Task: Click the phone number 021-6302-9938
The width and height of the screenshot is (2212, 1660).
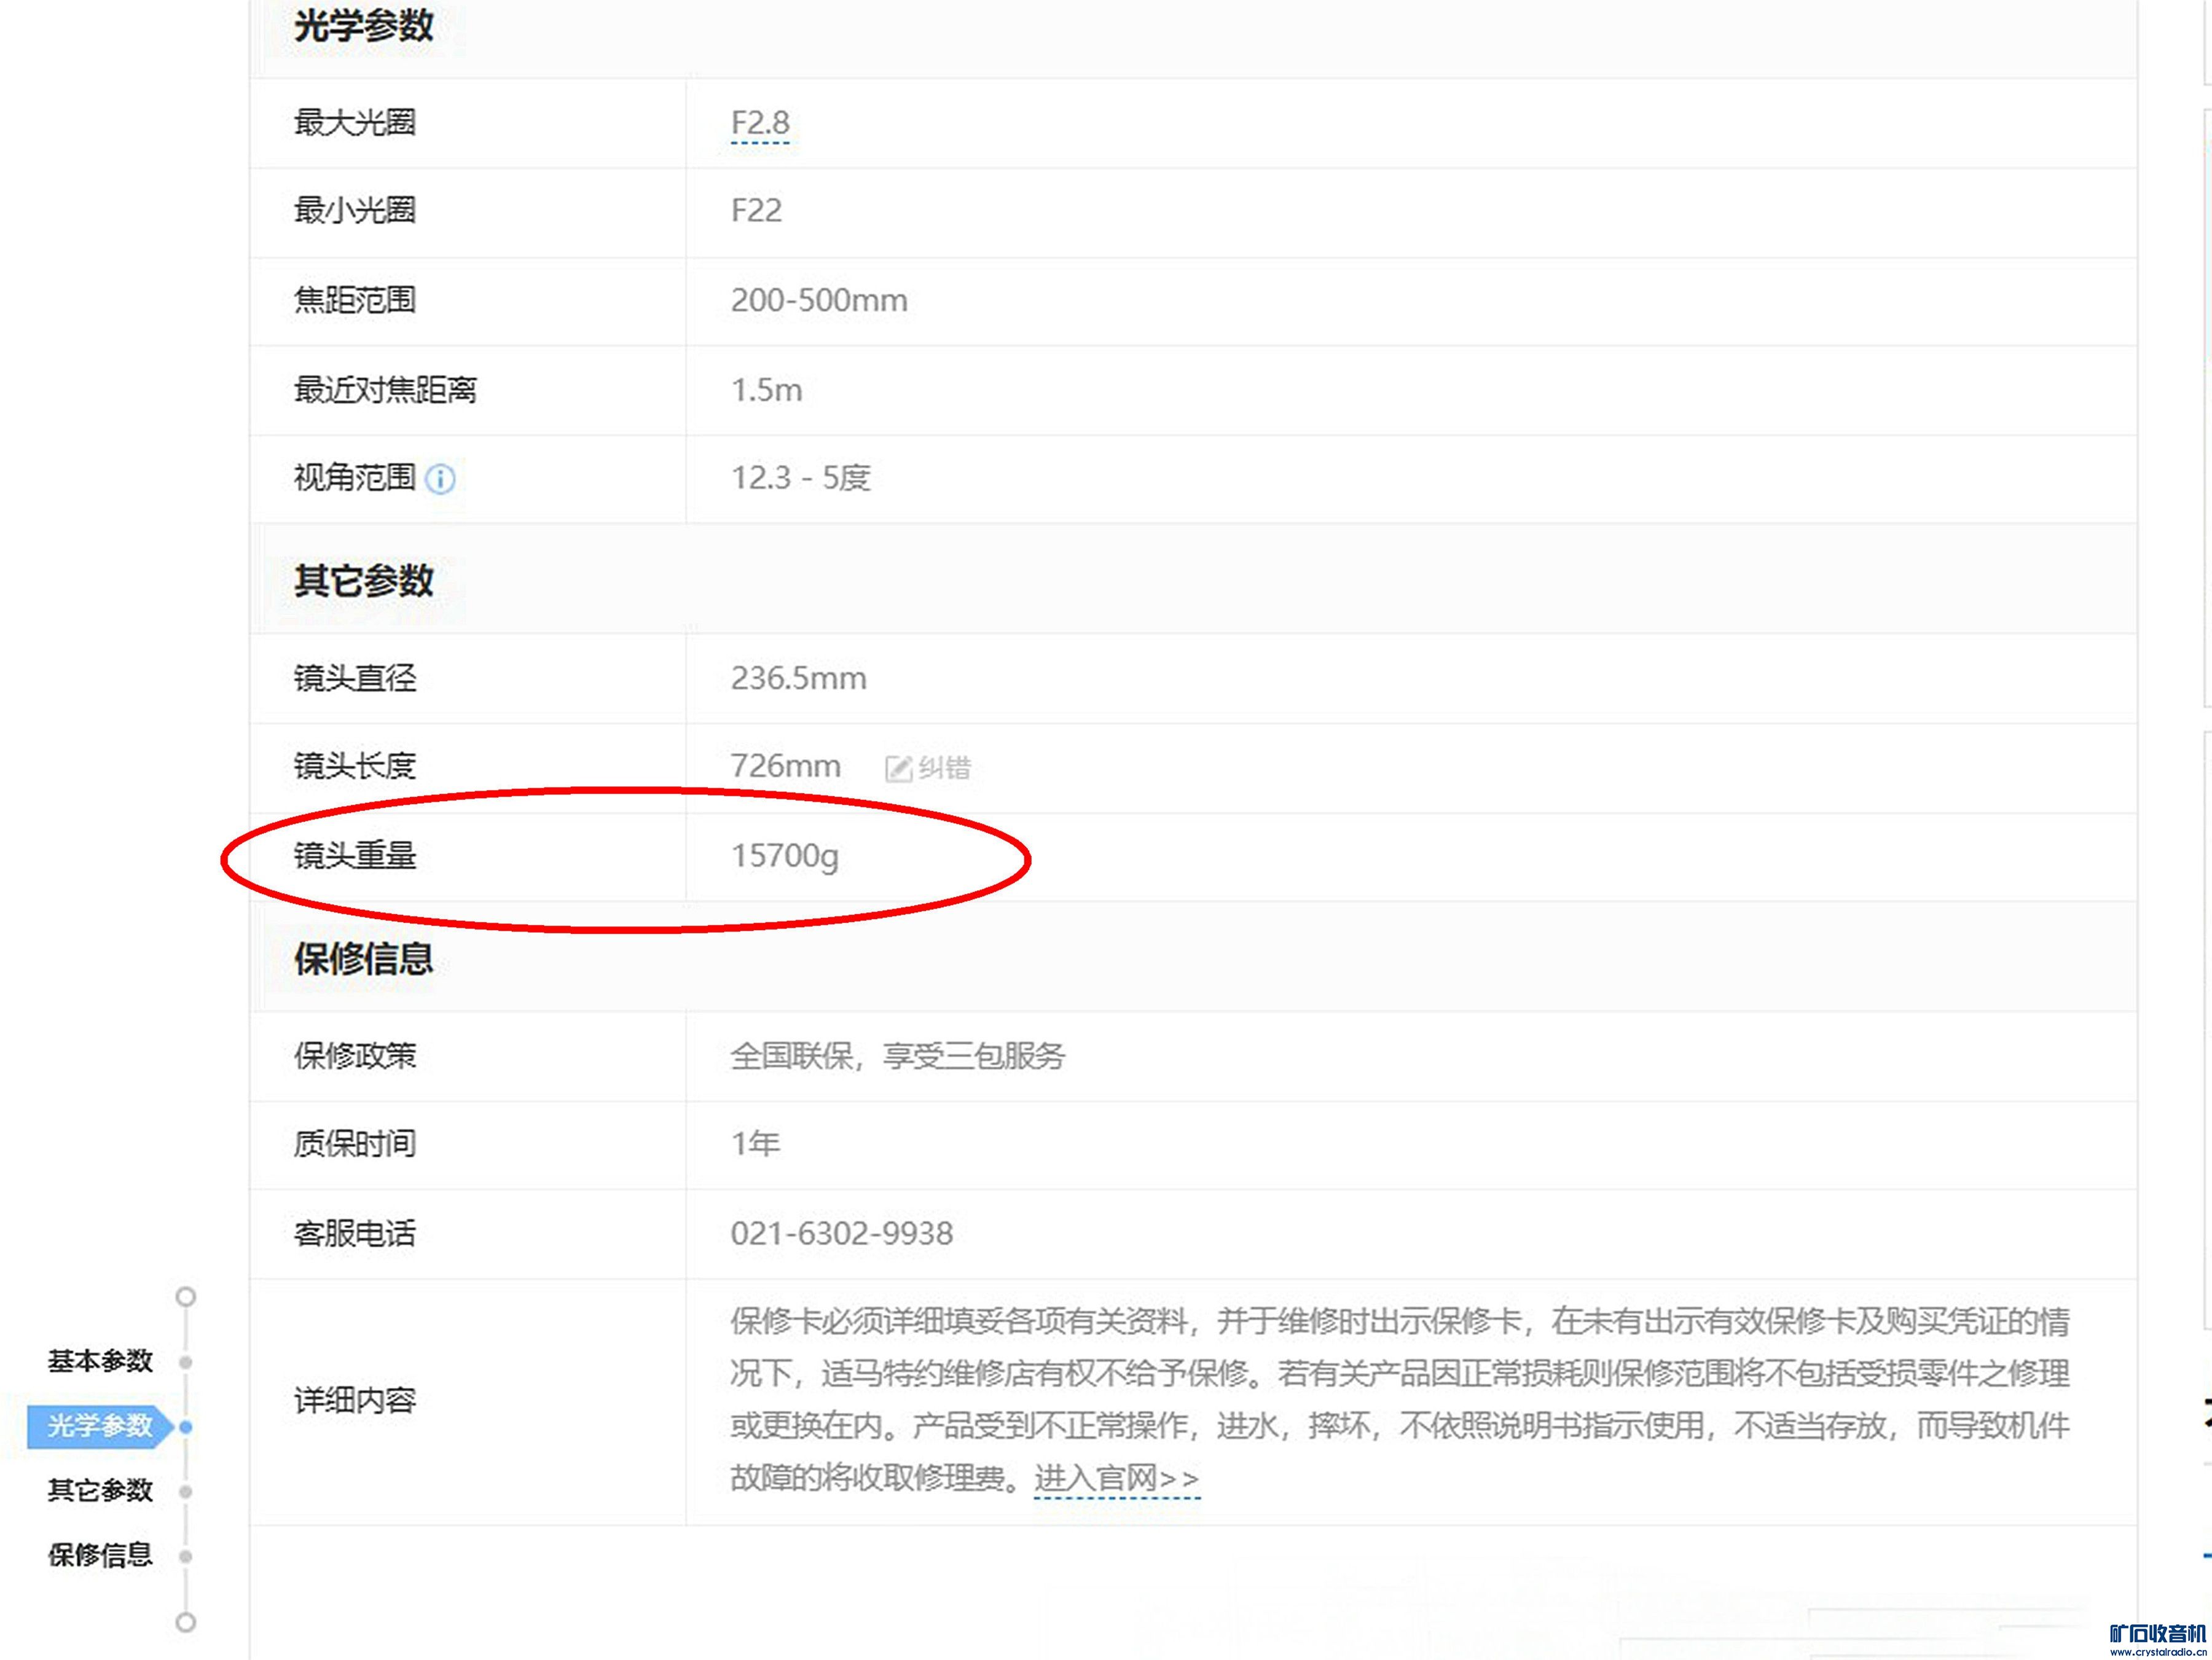Action: tap(841, 1233)
